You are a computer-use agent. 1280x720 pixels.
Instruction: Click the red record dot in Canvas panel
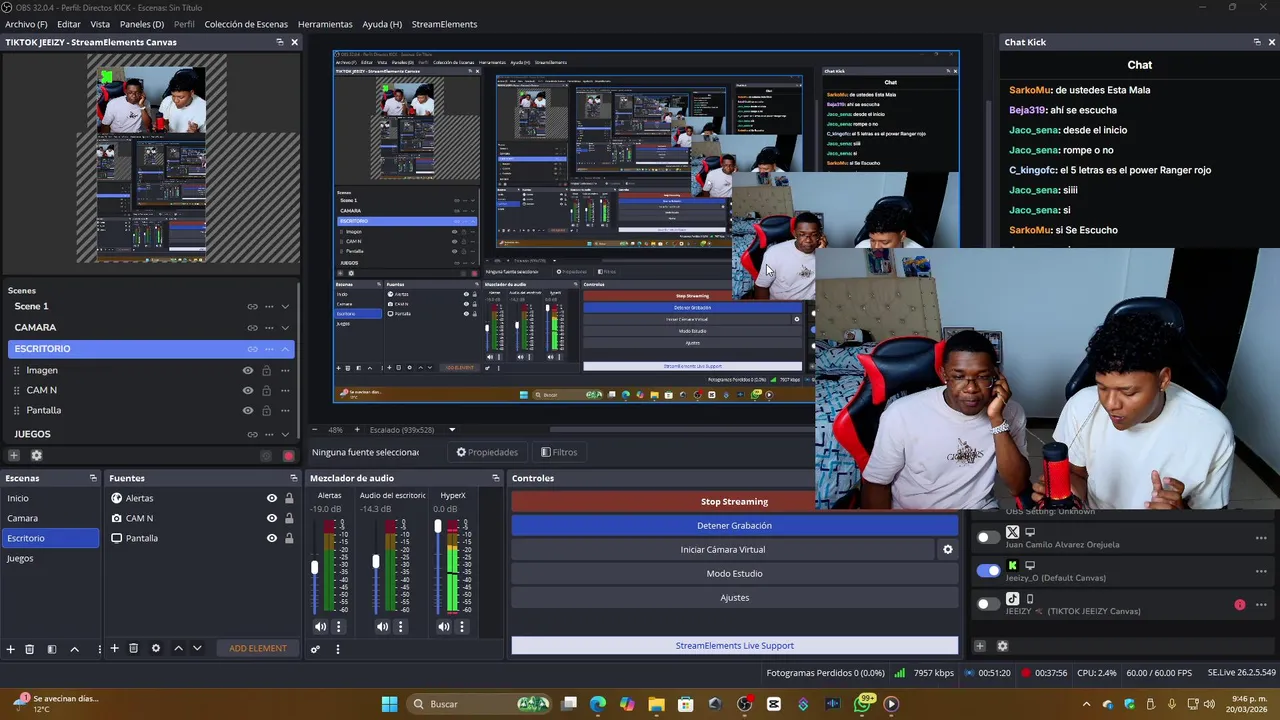(288, 456)
